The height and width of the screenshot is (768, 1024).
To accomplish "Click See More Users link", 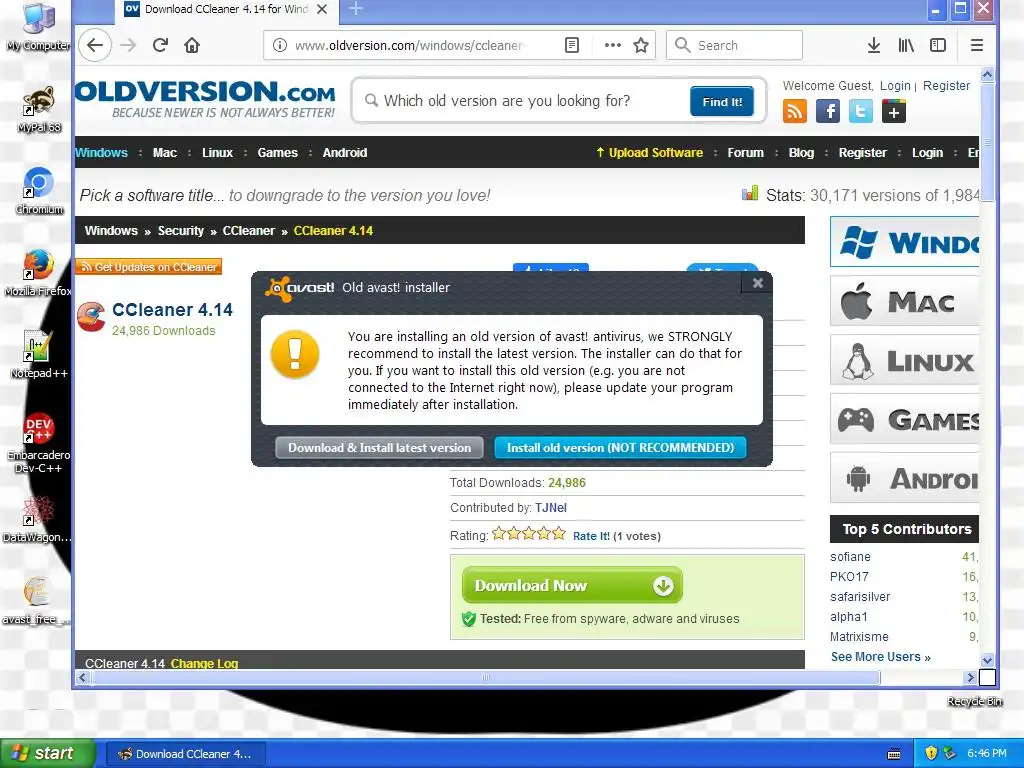I will [x=880, y=657].
